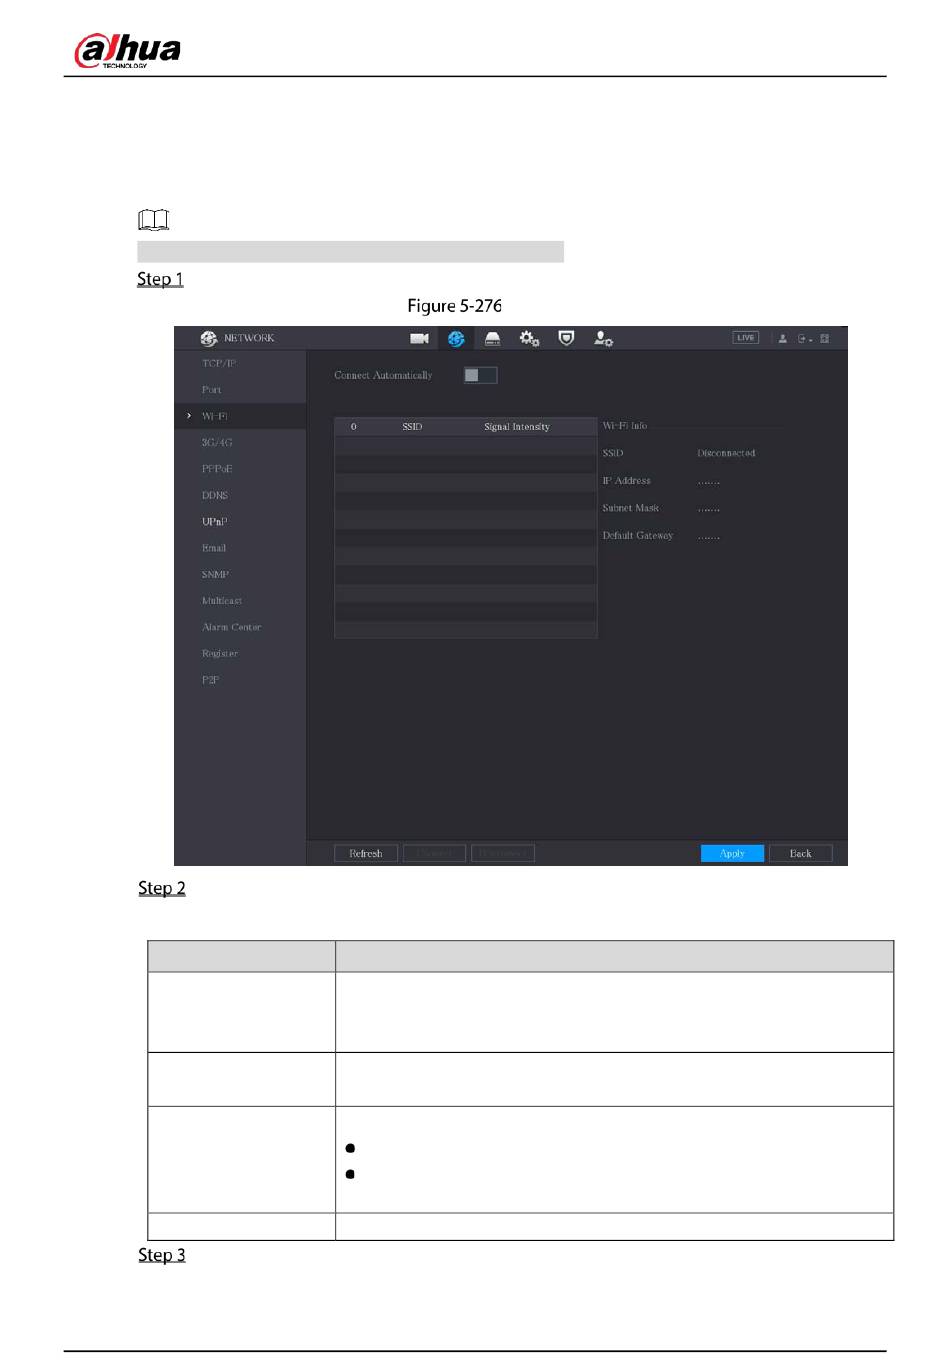
Task: Open Port settings
Action: tap(212, 390)
